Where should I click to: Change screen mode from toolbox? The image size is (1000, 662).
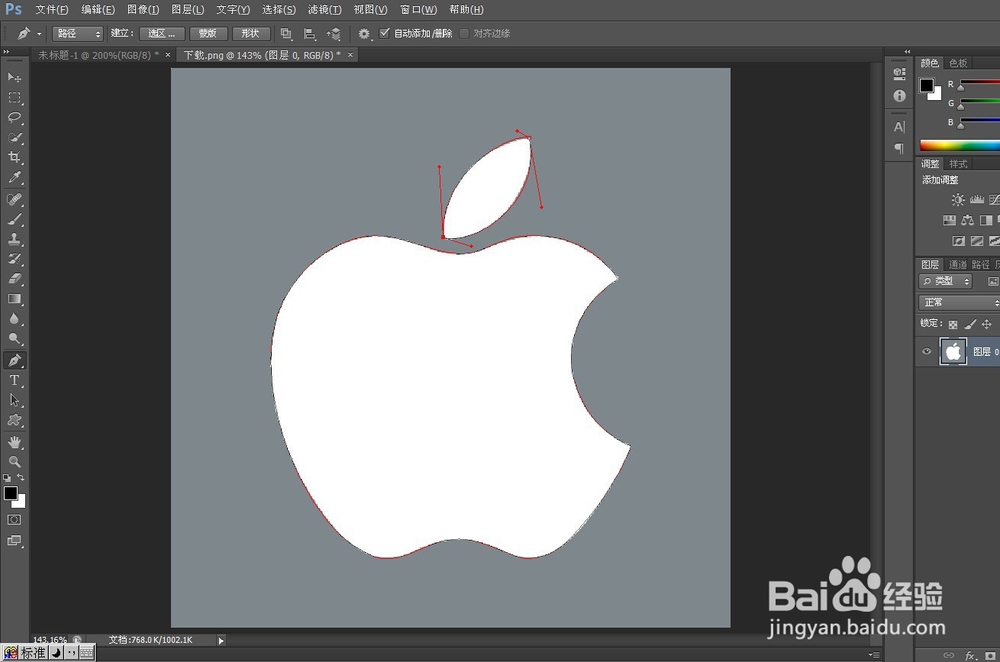point(14,541)
